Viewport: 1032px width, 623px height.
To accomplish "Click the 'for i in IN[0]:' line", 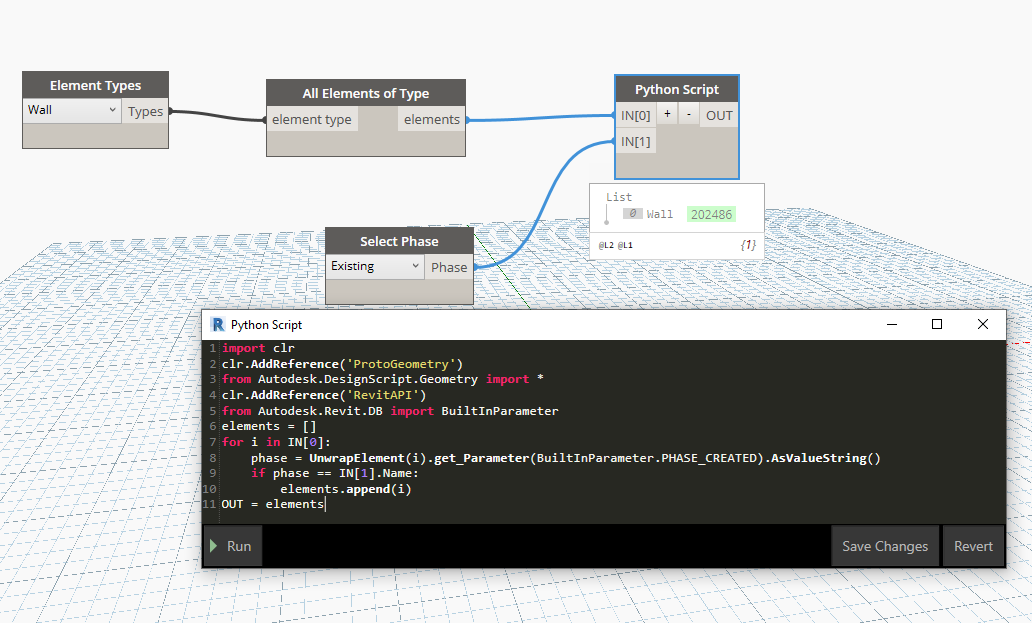I will pyautogui.click(x=276, y=442).
